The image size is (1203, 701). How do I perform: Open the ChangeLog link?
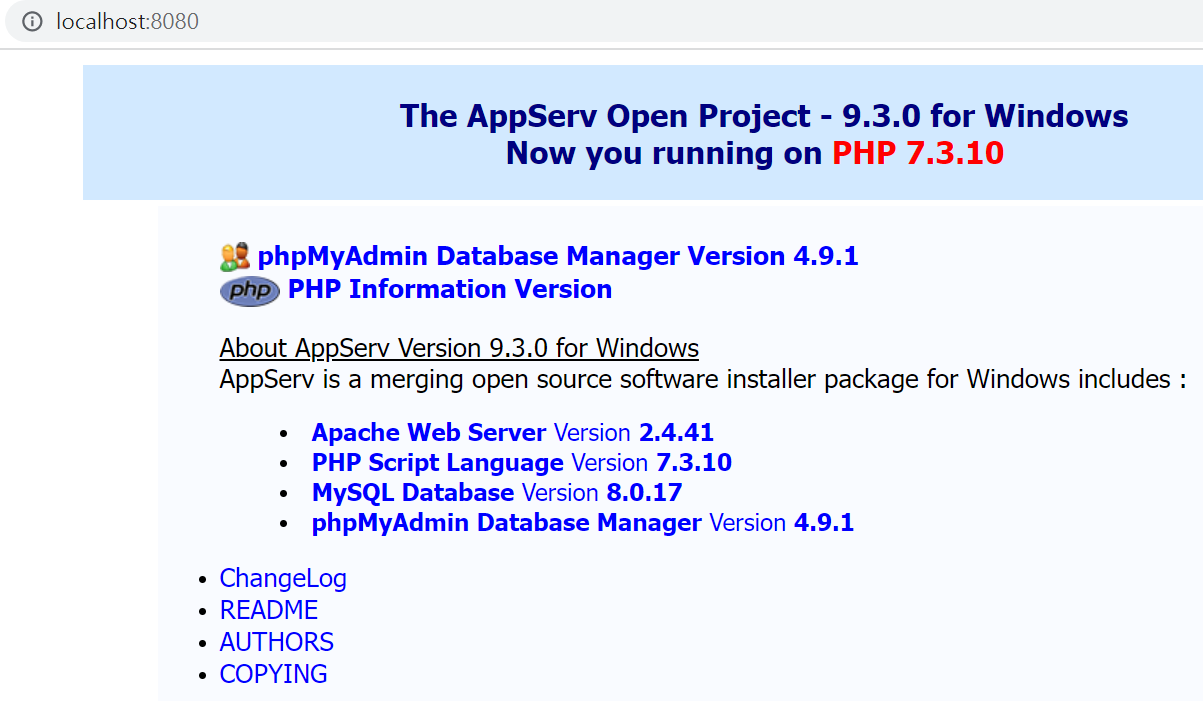click(283, 579)
